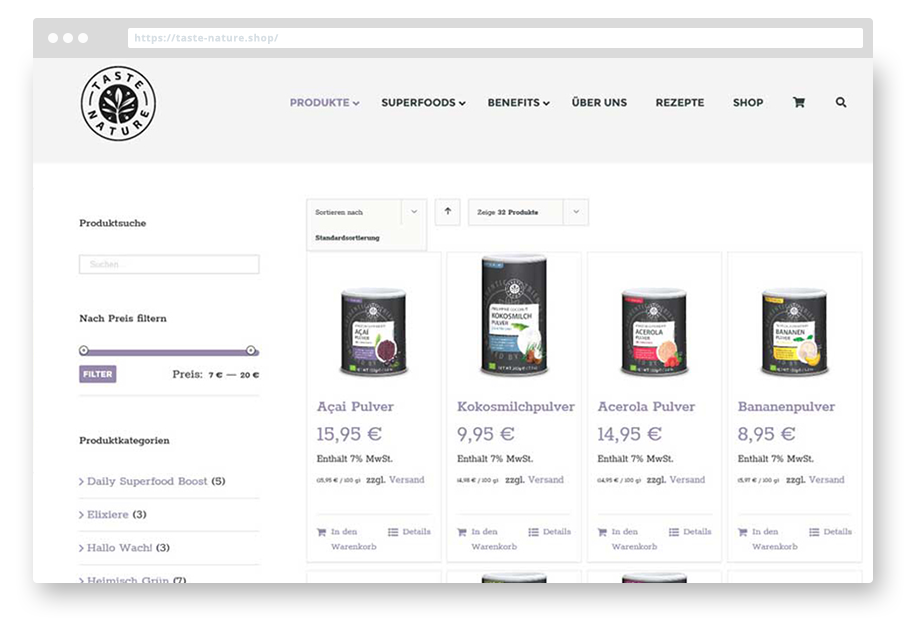Click the price range slider track

tap(169, 352)
